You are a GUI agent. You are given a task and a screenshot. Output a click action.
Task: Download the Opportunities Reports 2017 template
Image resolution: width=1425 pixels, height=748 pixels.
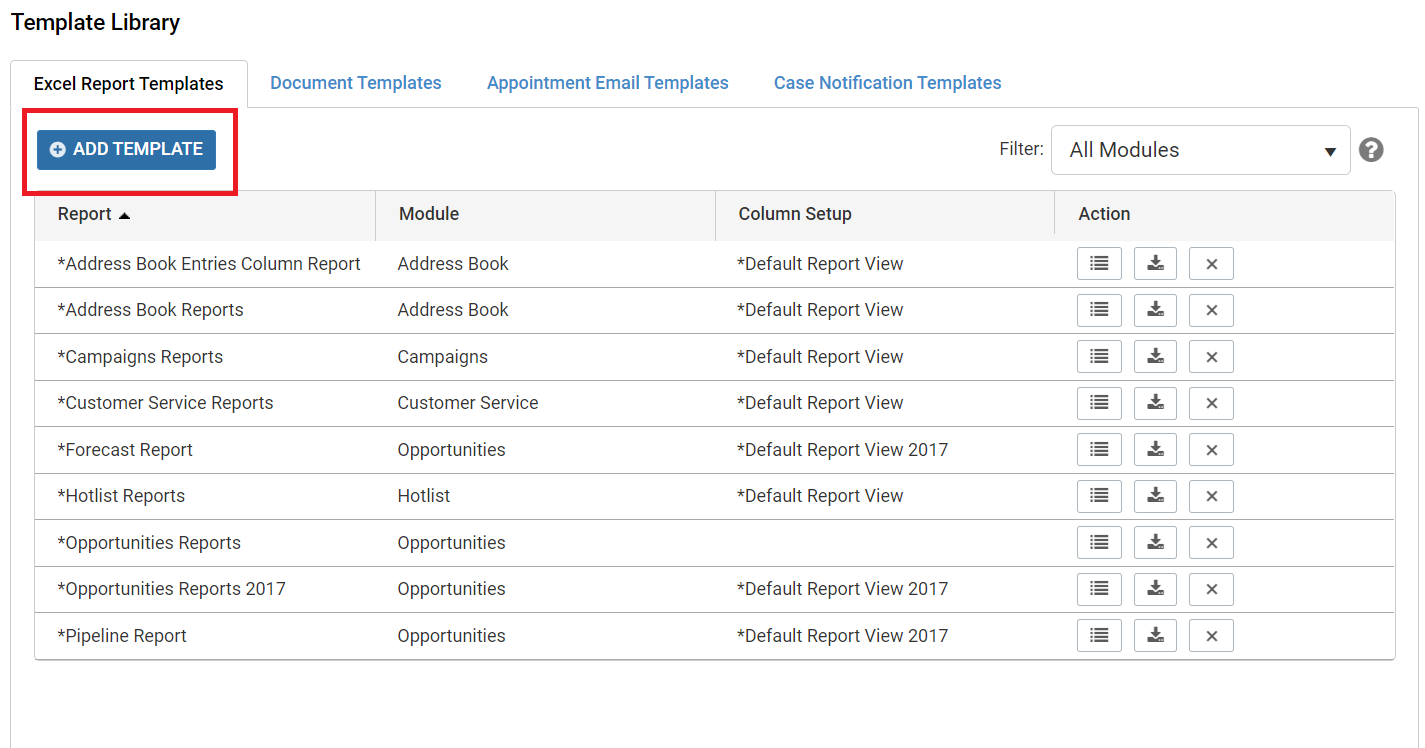coord(1155,589)
